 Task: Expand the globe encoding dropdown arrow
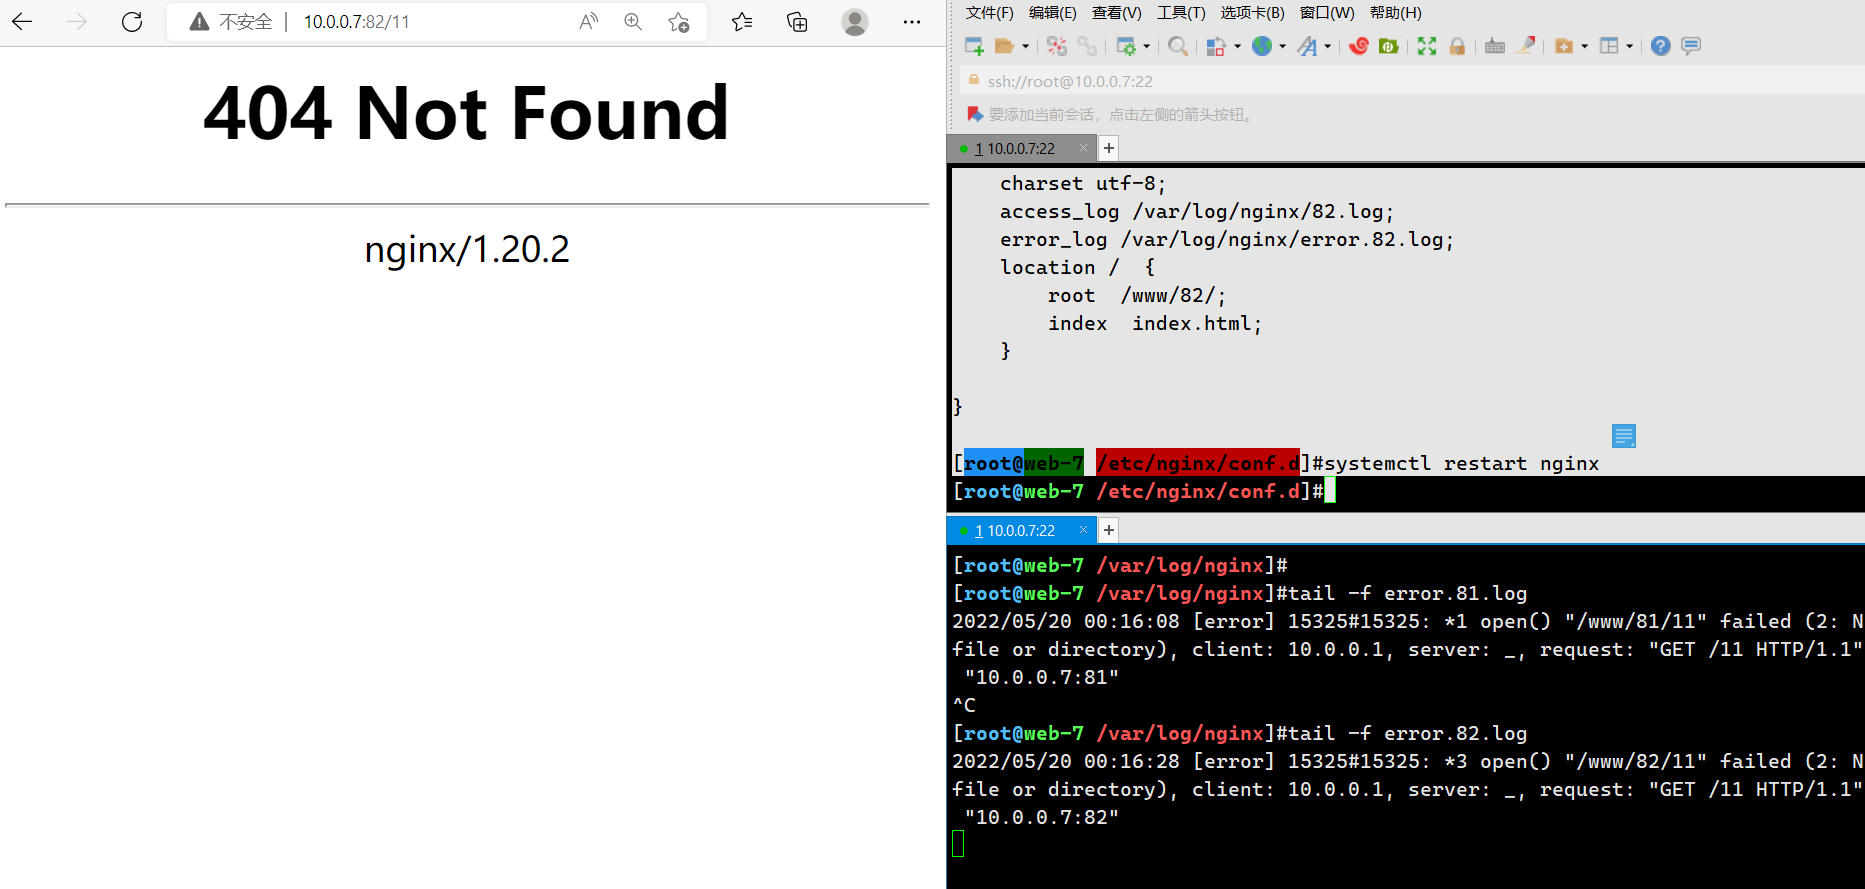1283,46
